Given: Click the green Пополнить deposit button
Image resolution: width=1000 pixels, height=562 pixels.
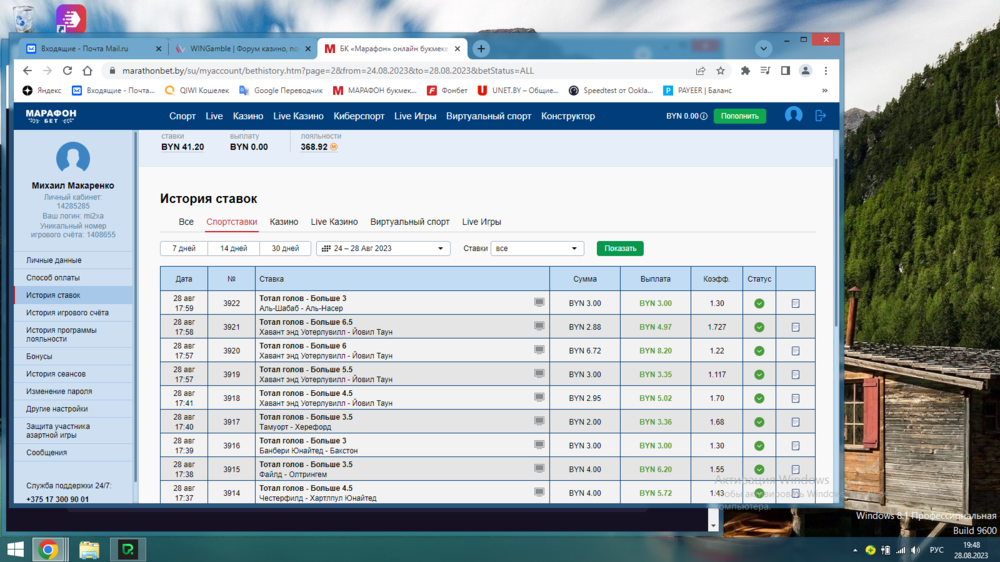Looking at the screenshot, I should pyautogui.click(x=739, y=116).
